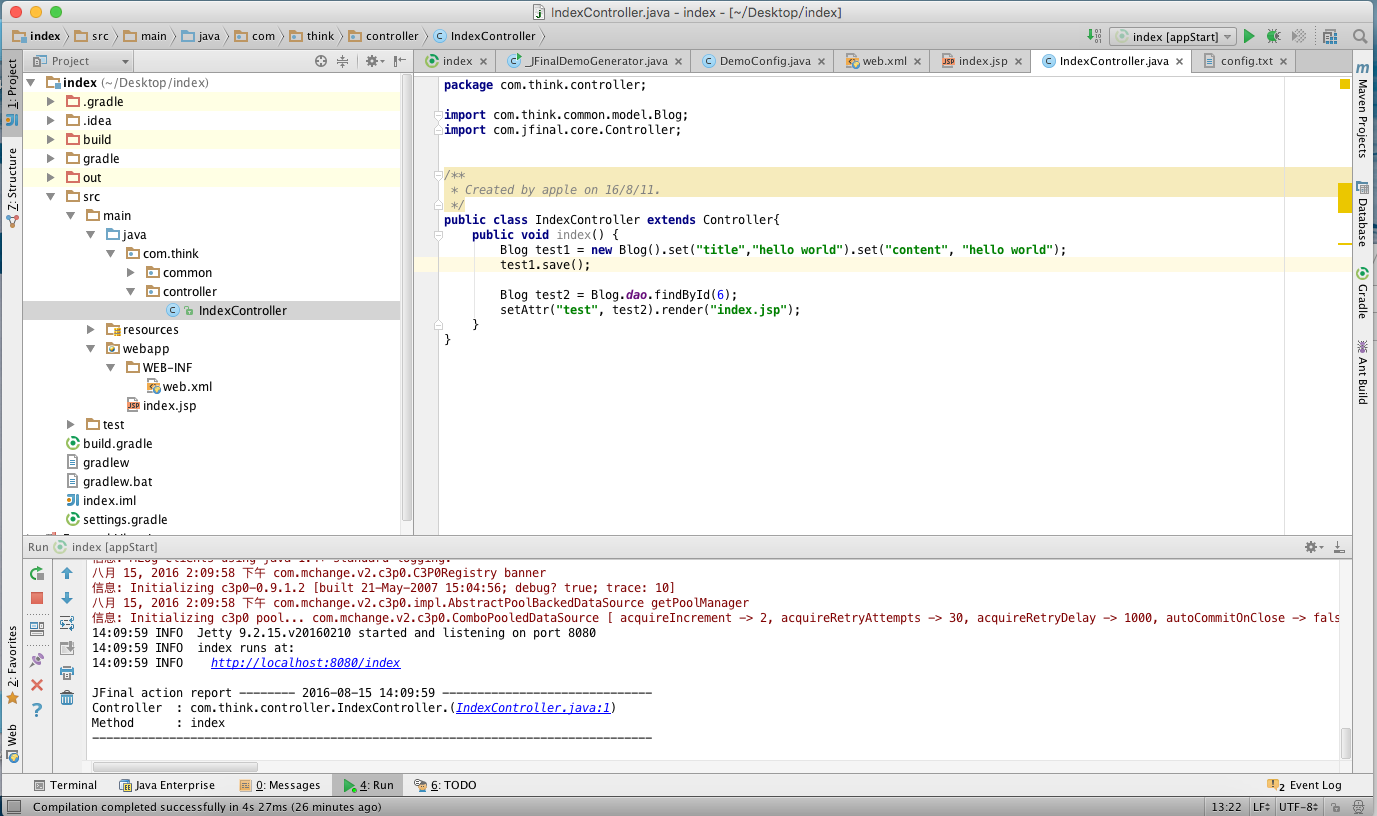Open the http://localhost:8080/index link

pyautogui.click(x=305, y=663)
